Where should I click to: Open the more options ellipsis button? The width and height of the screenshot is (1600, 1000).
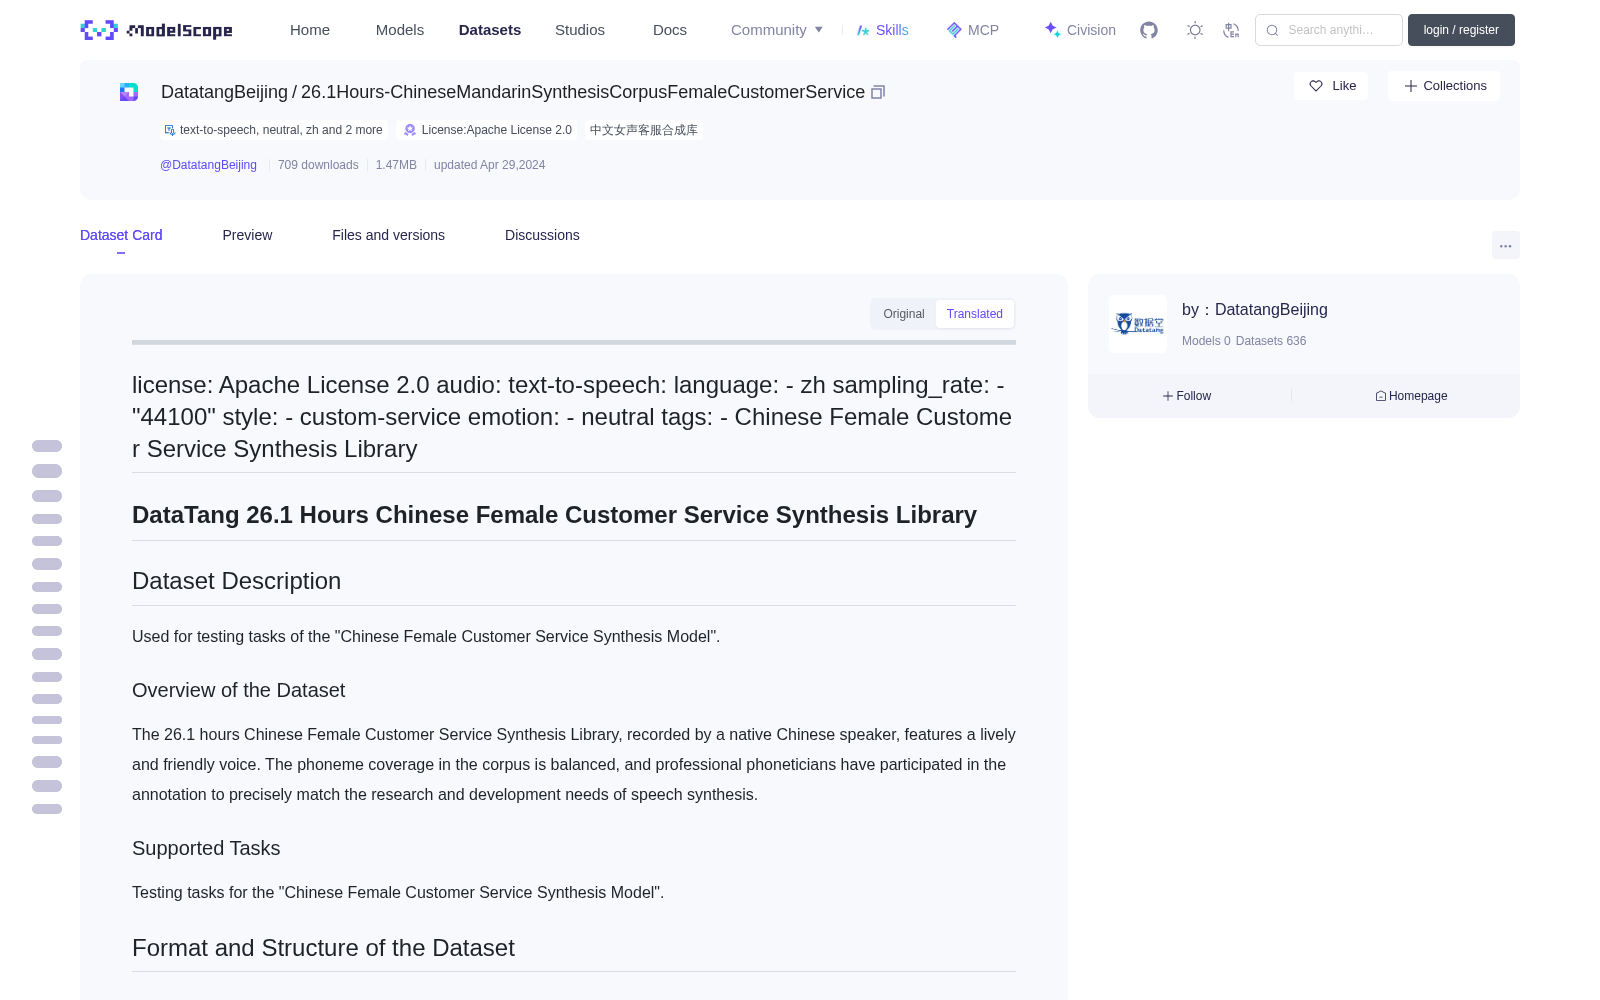pos(1505,245)
